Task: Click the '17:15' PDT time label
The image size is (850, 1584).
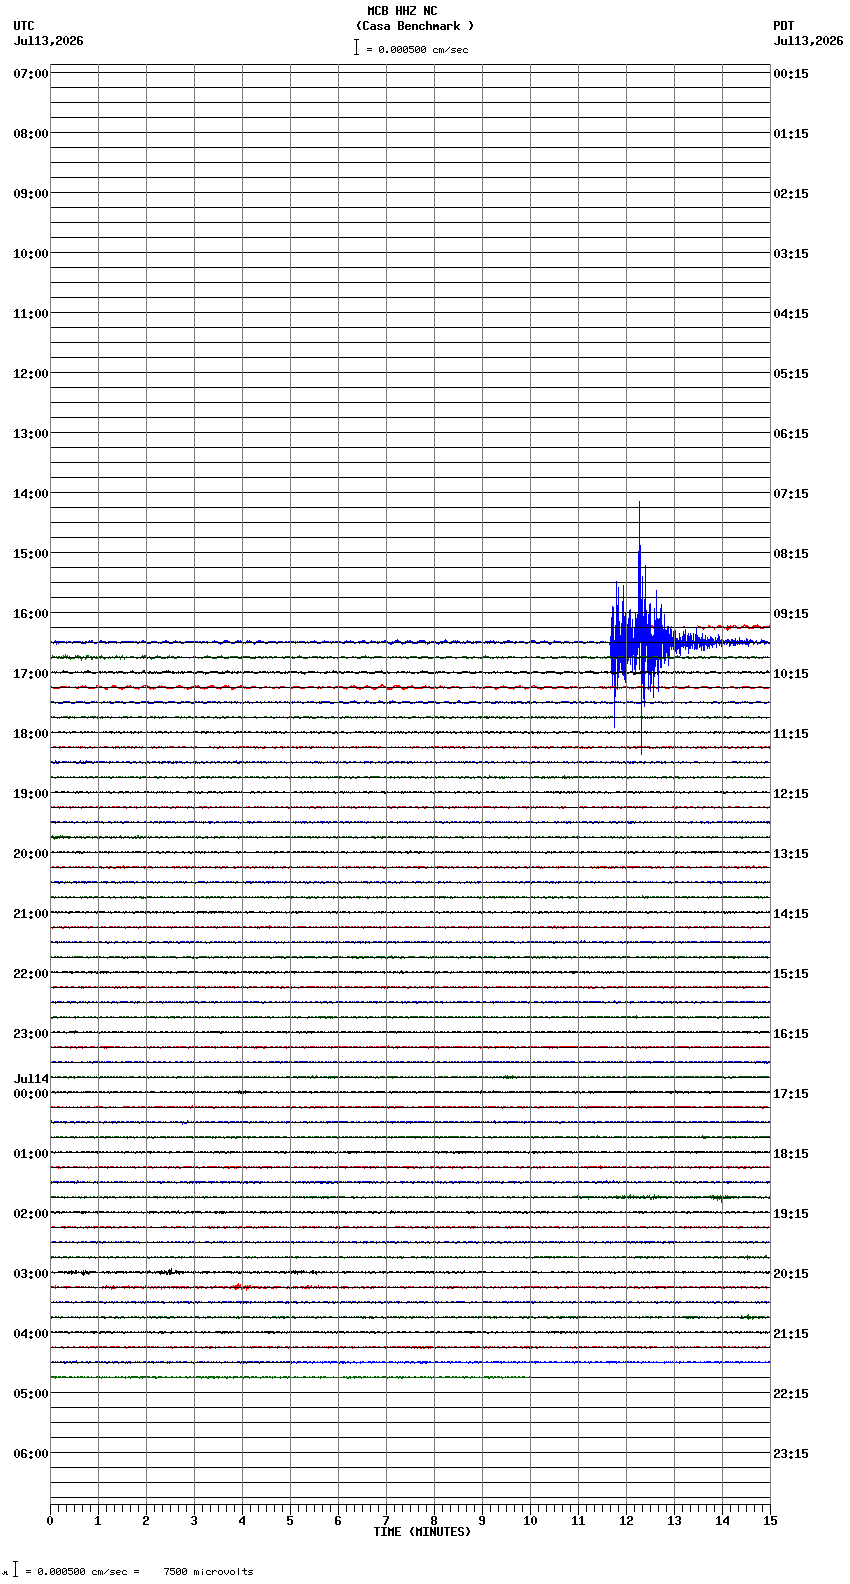Action: pos(791,1094)
